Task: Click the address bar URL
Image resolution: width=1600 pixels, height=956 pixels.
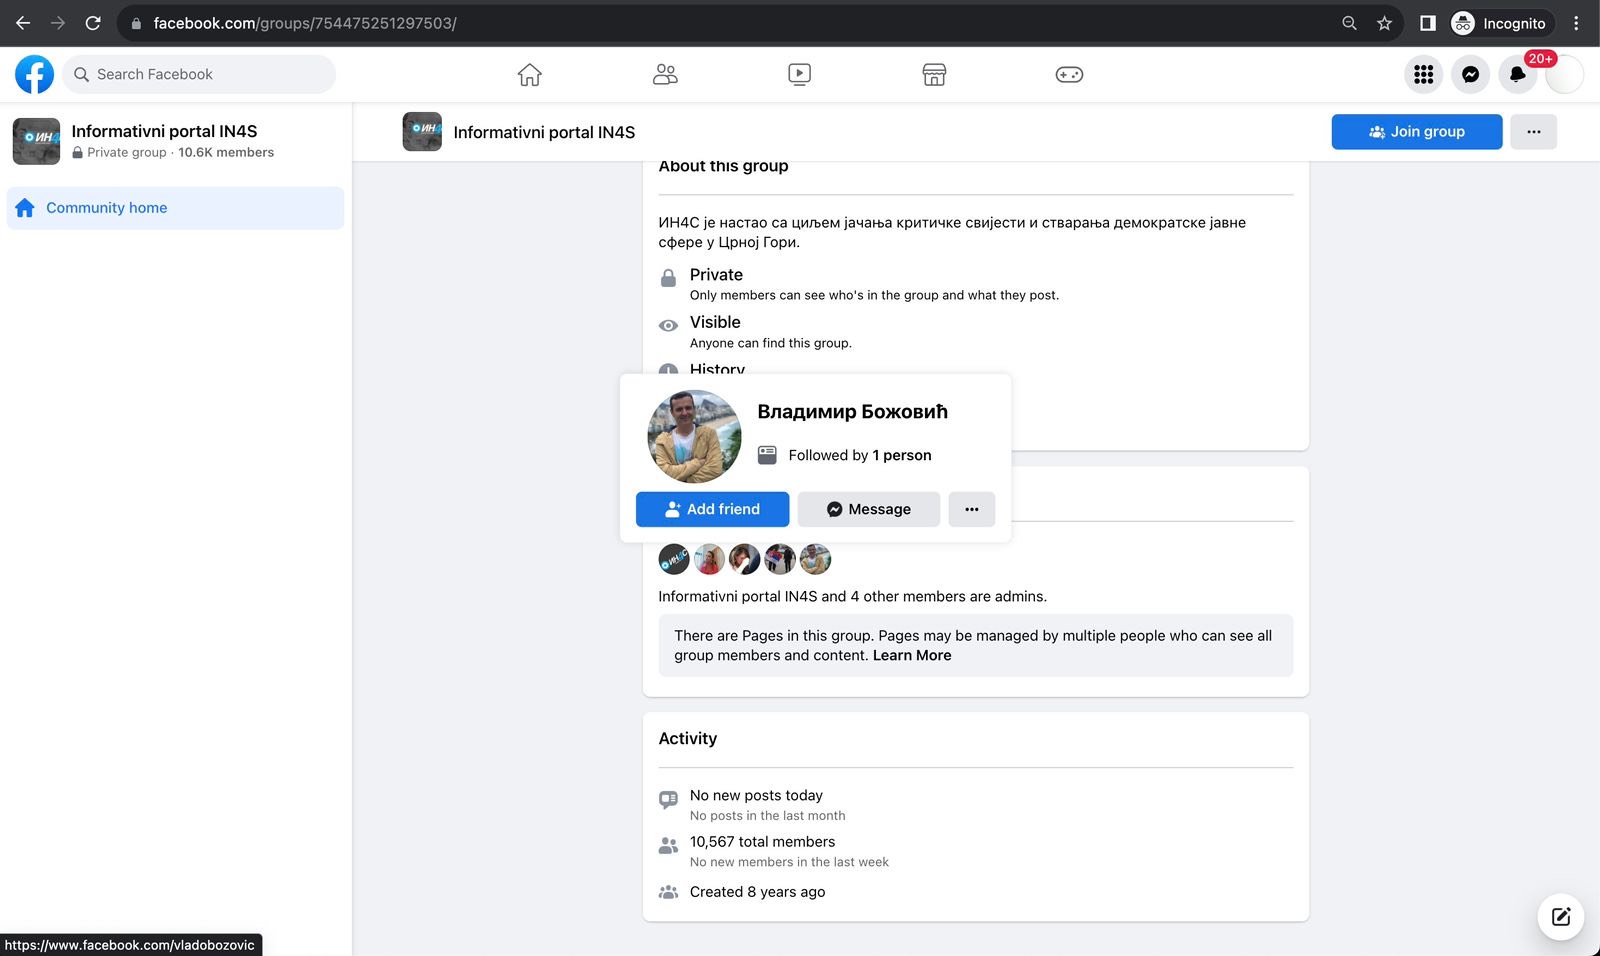Action: tap(305, 23)
